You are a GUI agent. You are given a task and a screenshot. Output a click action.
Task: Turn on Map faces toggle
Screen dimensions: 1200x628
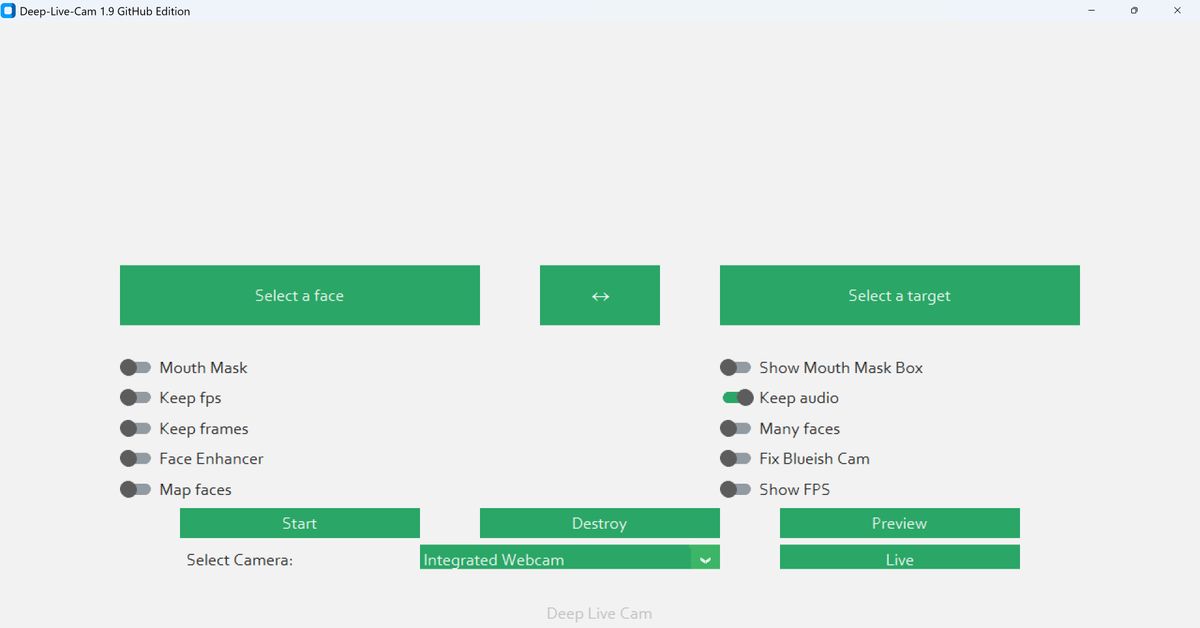pyautogui.click(x=135, y=489)
